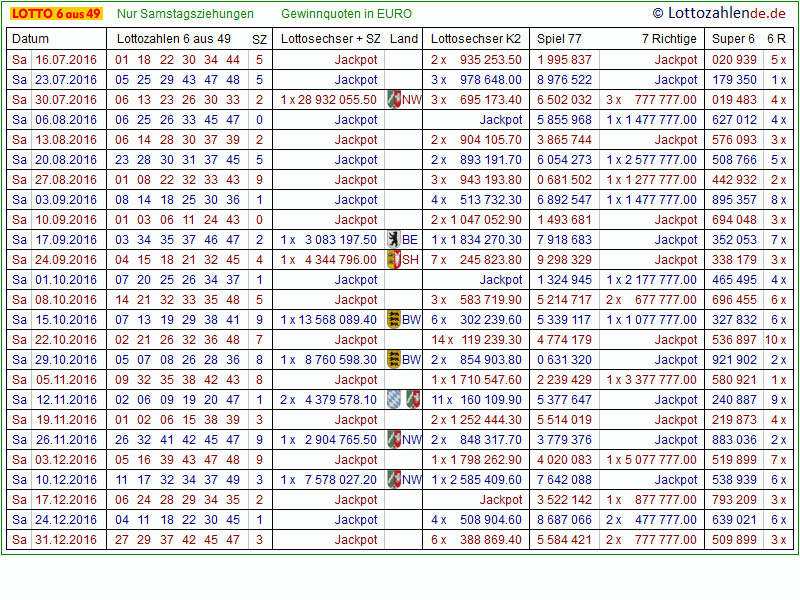
Task: Click the blue-white Bavaria flag in the 12.11.2016 row
Action: [394, 399]
